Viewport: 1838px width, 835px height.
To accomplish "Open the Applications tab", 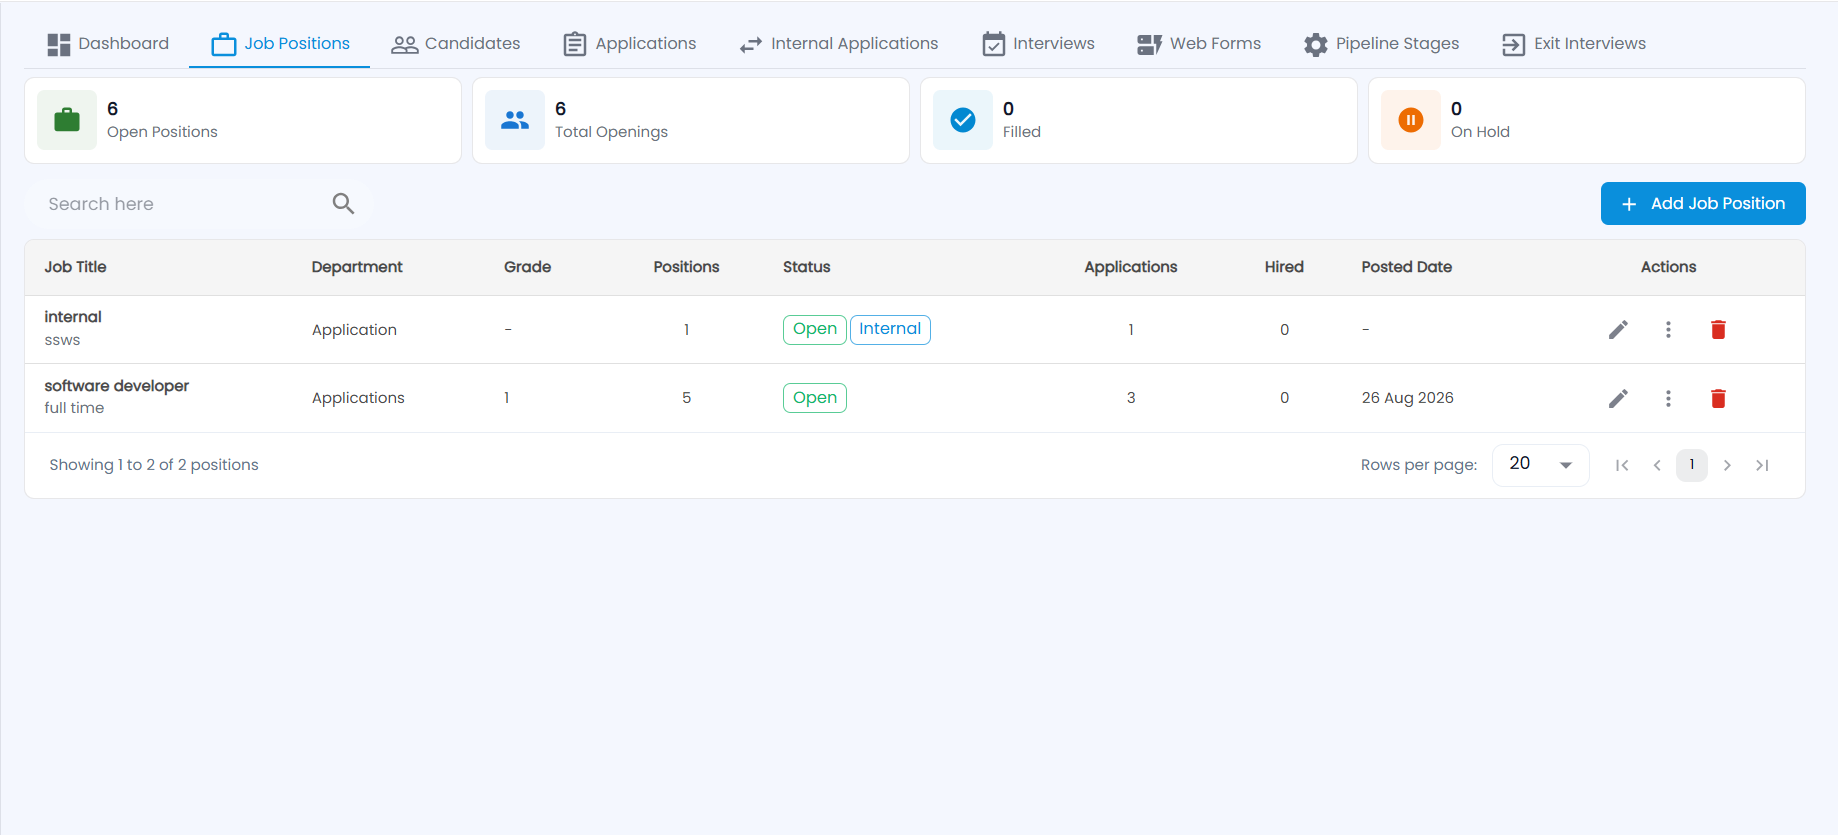I will [630, 44].
